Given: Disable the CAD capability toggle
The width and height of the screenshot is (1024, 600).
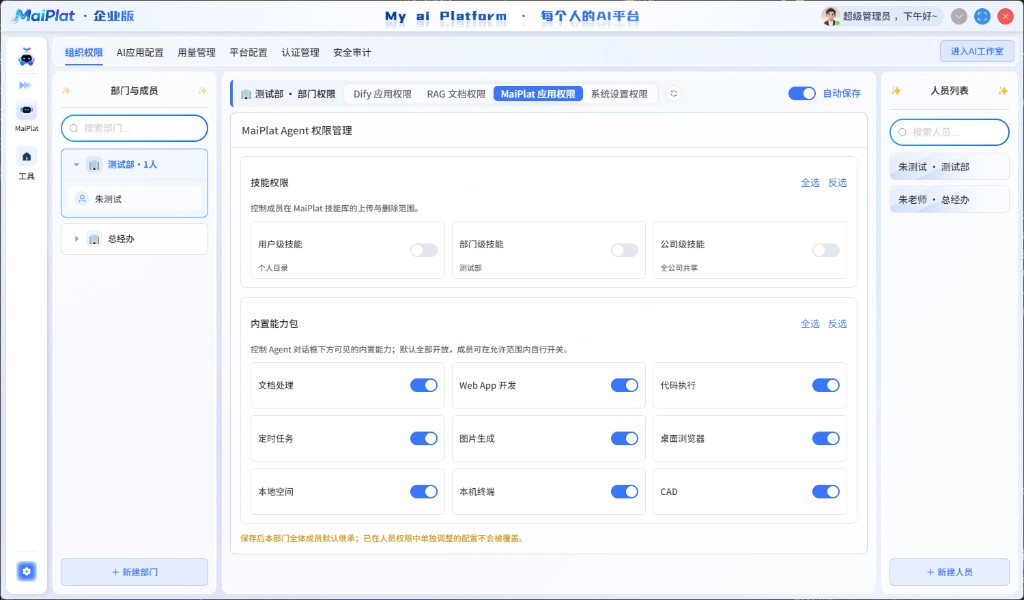Looking at the screenshot, I should coord(825,492).
